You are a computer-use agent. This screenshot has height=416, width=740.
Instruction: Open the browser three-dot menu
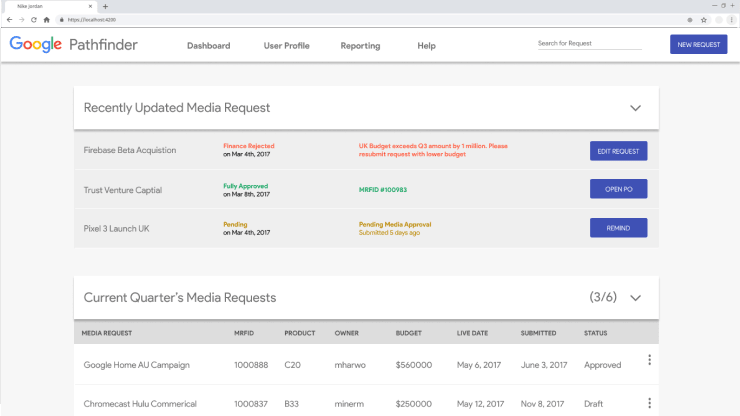[732, 20]
